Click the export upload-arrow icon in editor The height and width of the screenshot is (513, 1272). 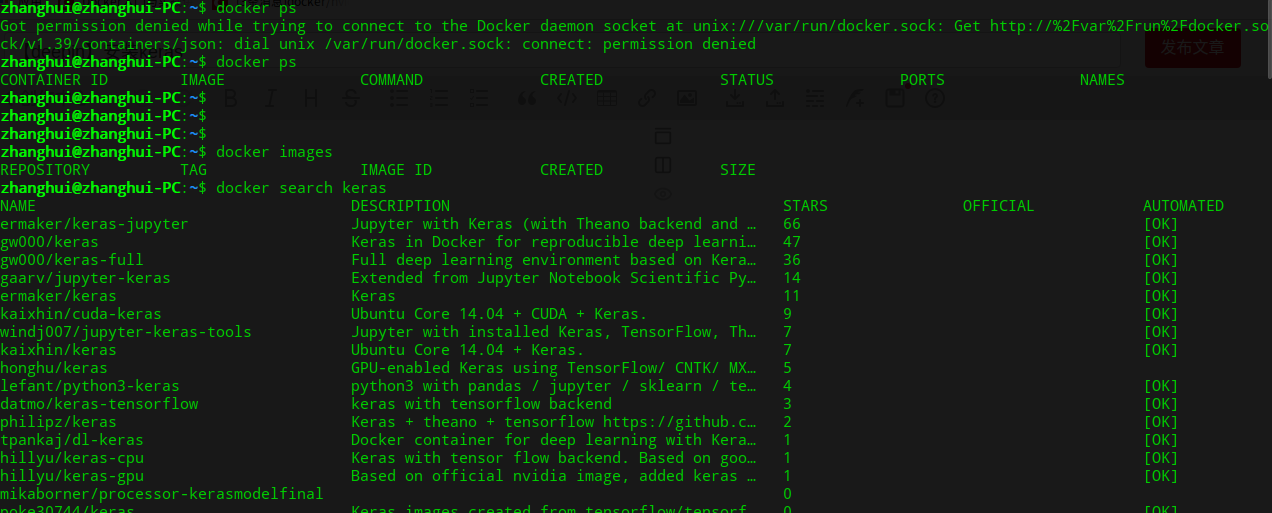pos(774,98)
